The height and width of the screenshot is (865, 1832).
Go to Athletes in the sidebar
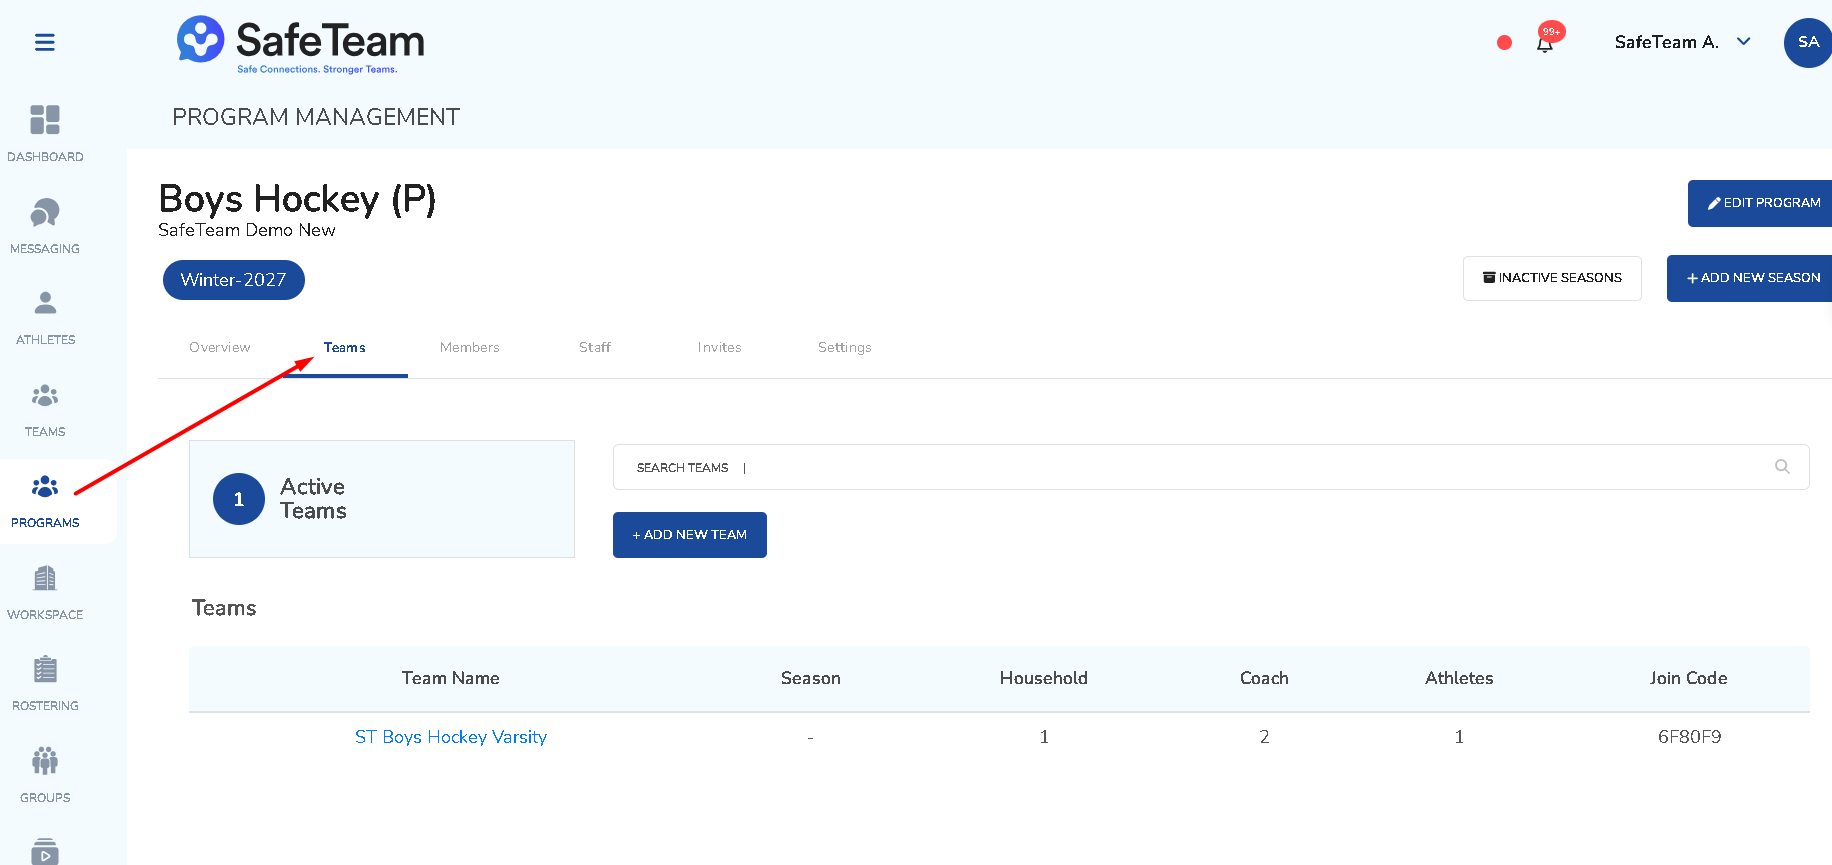[x=45, y=317]
